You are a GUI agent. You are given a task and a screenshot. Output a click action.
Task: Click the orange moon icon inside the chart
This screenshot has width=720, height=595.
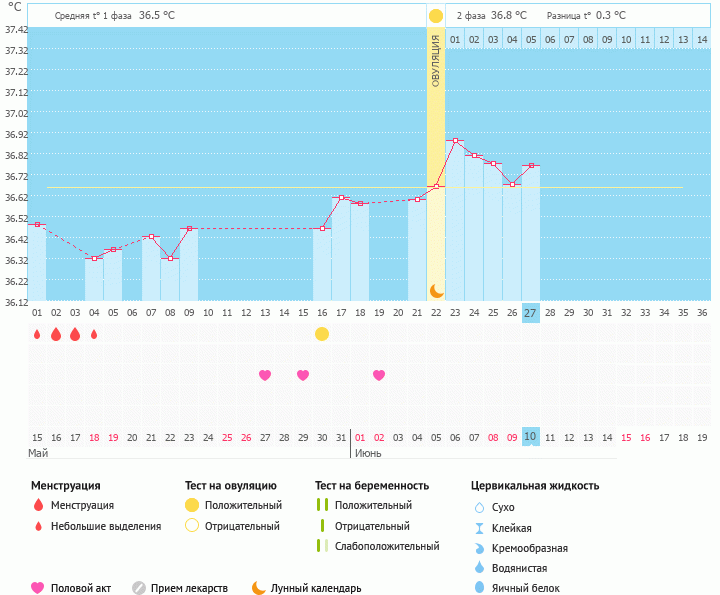pos(436,290)
